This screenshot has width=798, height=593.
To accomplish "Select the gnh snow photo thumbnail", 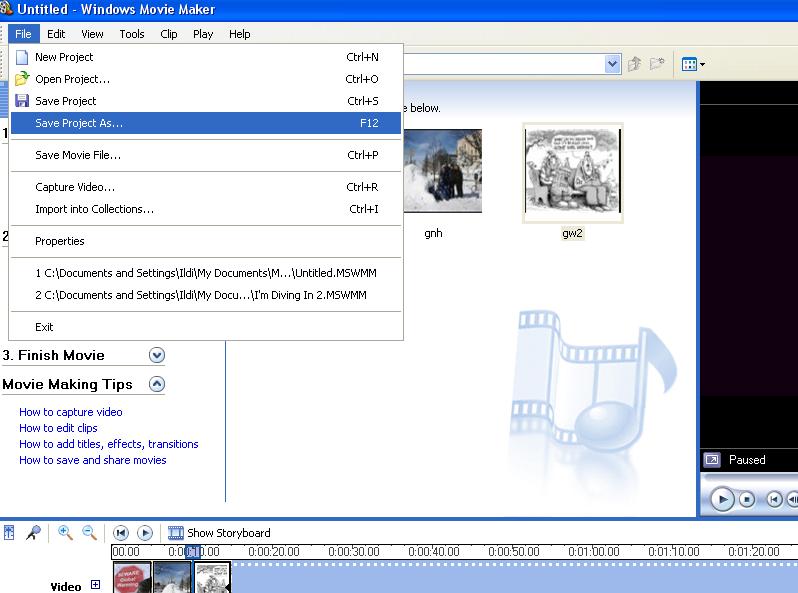I will [442, 171].
